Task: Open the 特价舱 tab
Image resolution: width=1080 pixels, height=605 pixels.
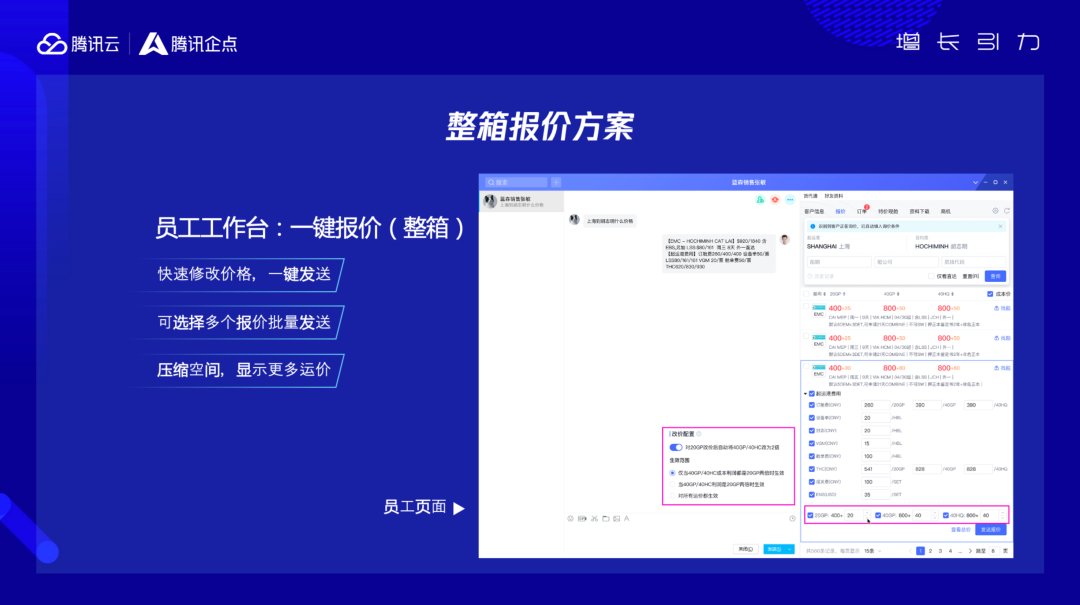Action: click(888, 212)
